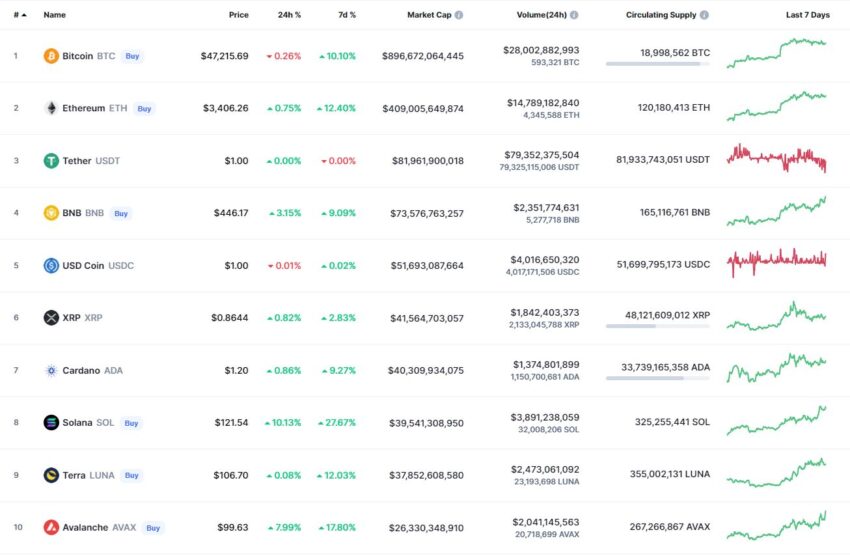Click Last 7 Days column header

click(x=808, y=15)
